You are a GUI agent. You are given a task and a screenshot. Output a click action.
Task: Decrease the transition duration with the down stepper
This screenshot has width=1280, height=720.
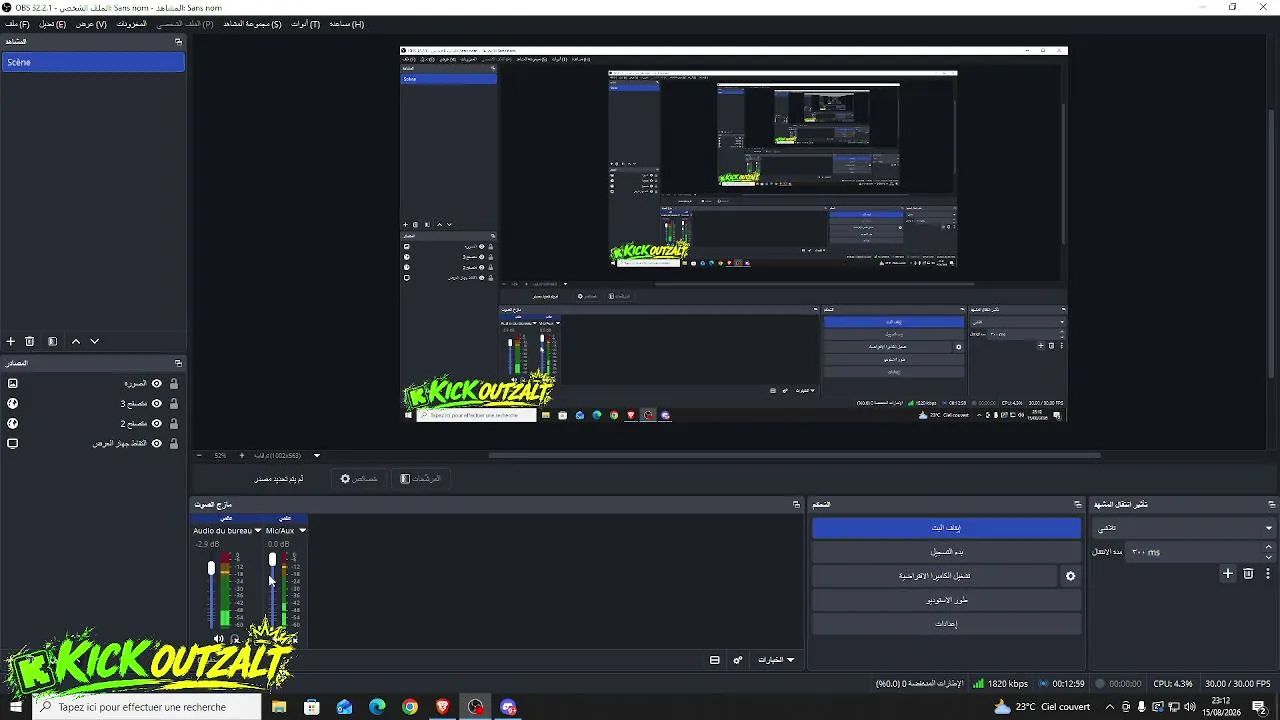click(x=1269, y=556)
